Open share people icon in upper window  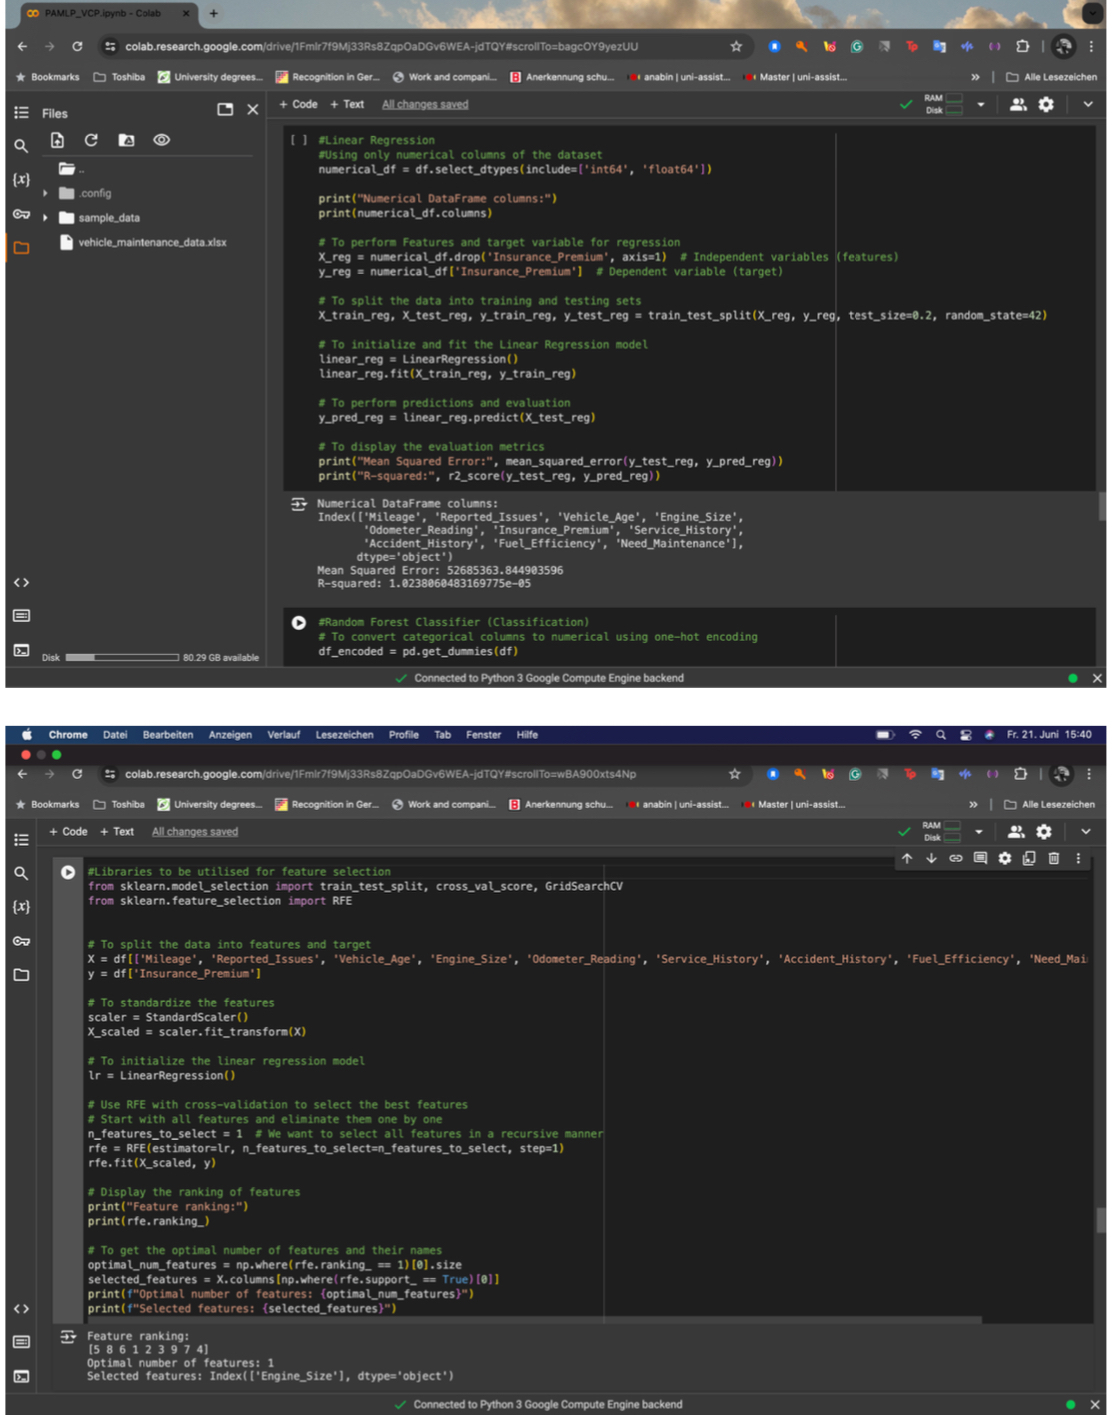tap(1018, 104)
